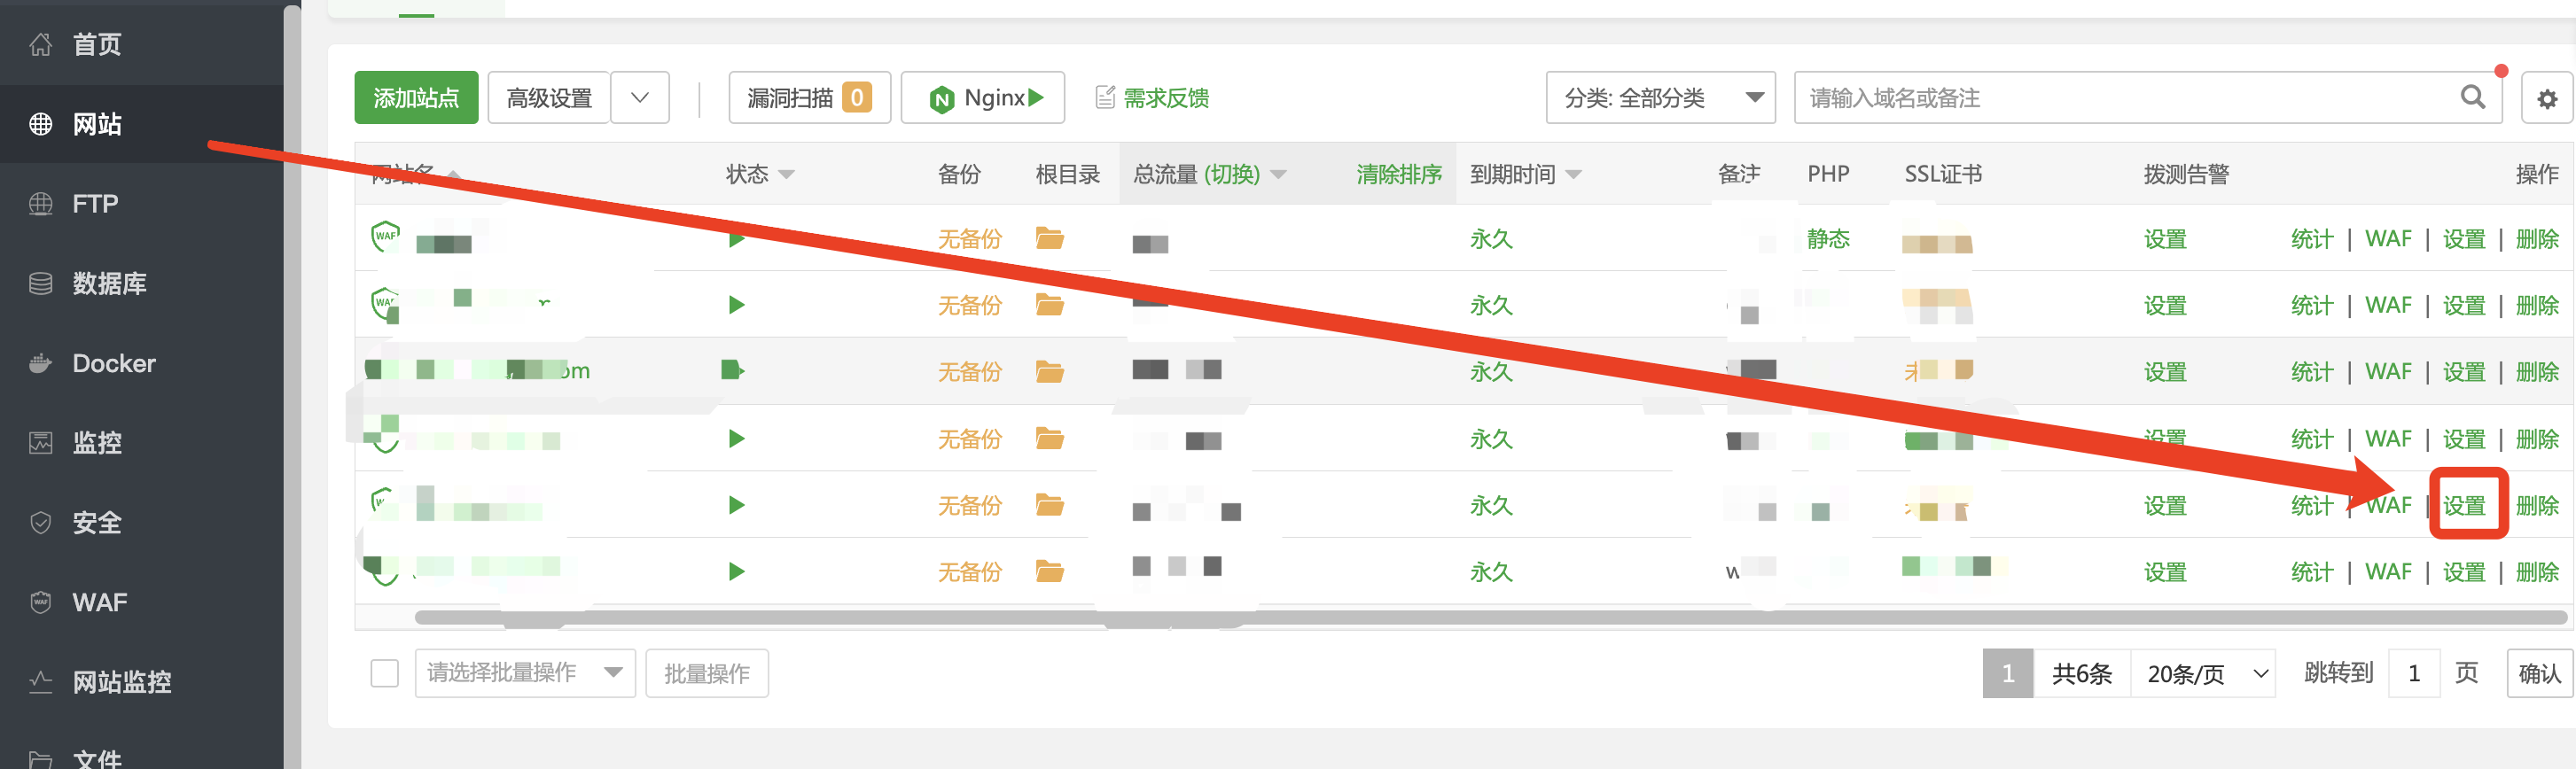
Task: Open the 分类: 全部分类 dropdown
Action: (1660, 98)
